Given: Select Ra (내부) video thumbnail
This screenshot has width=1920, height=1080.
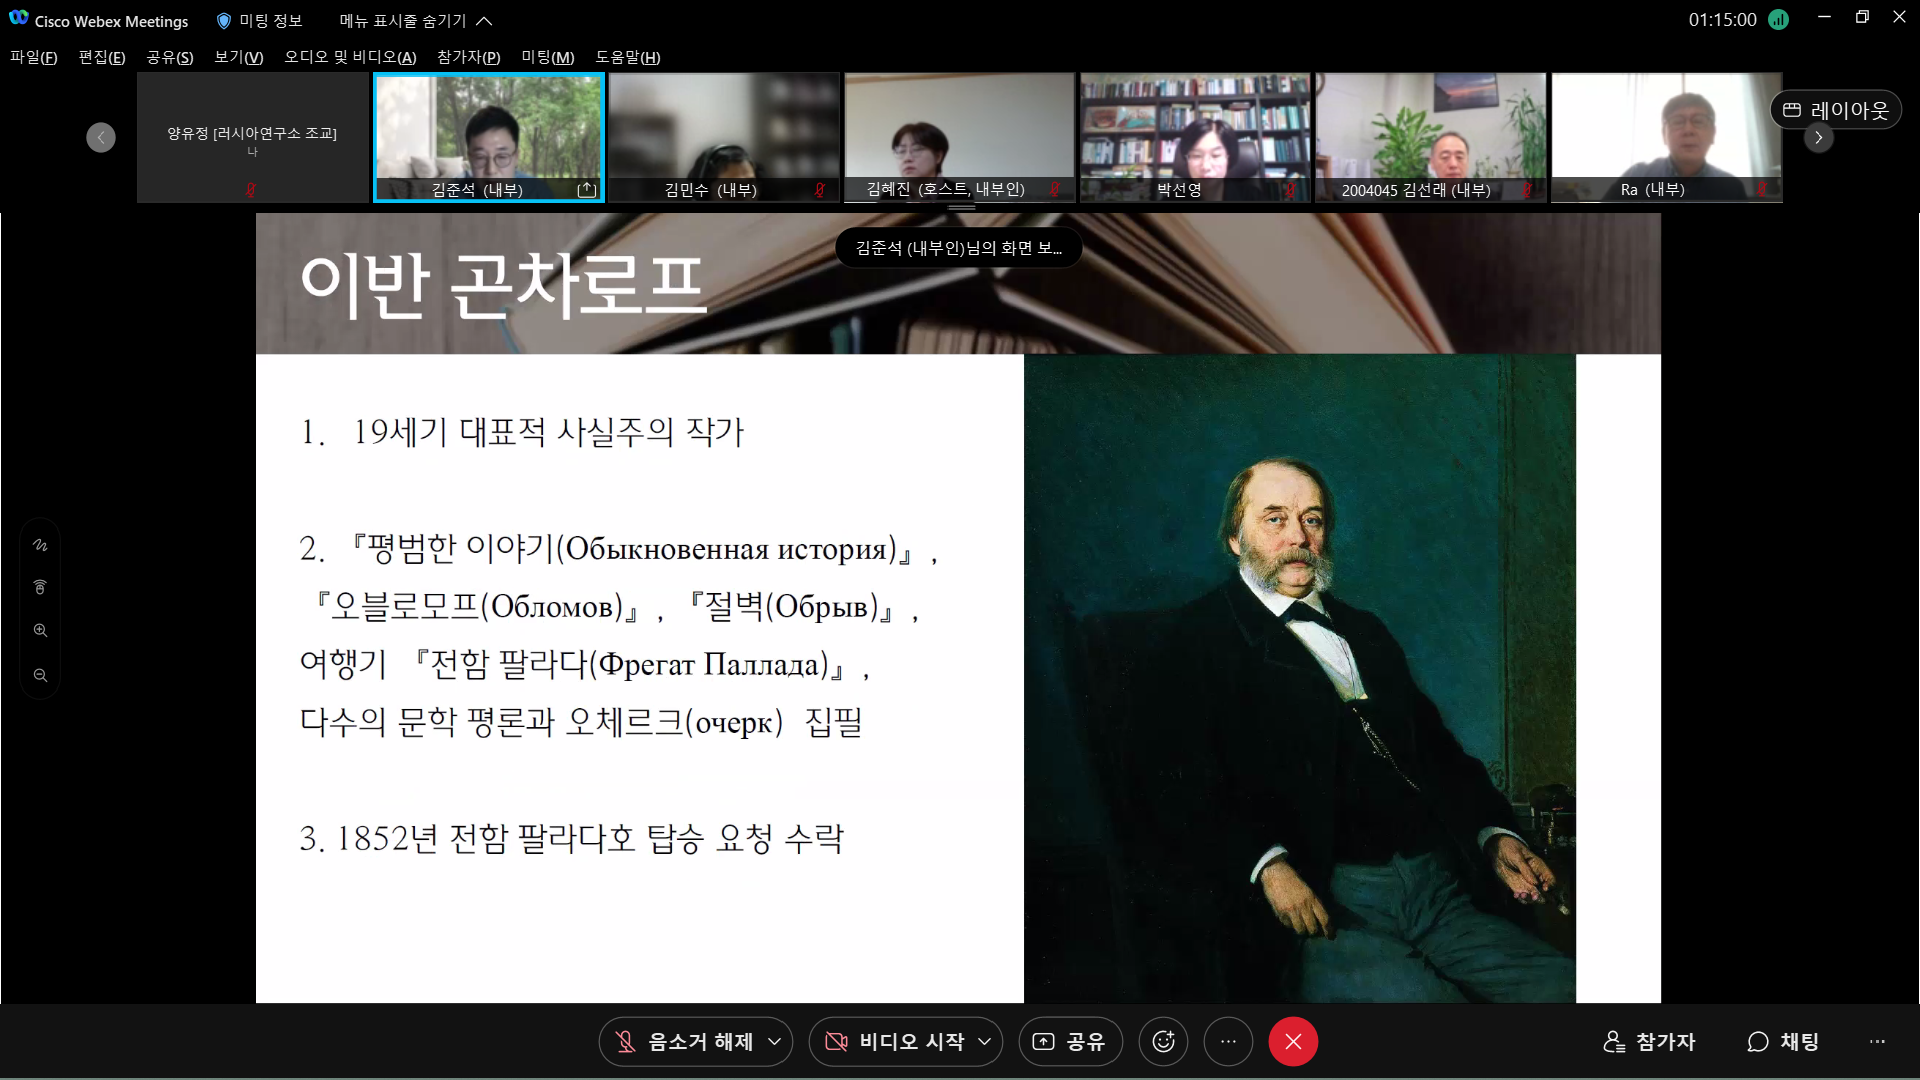Looking at the screenshot, I should tap(1667, 137).
